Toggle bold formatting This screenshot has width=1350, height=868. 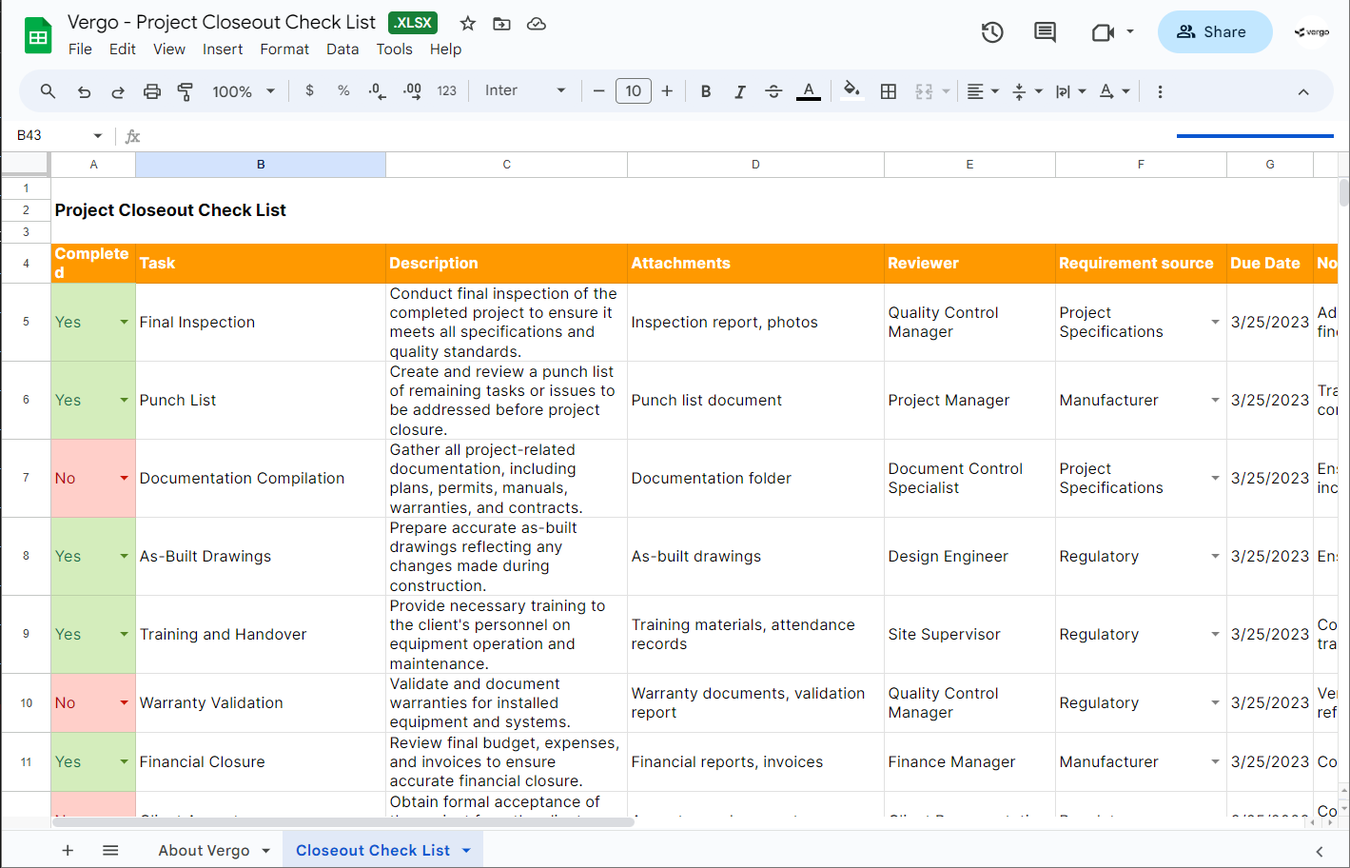(705, 91)
